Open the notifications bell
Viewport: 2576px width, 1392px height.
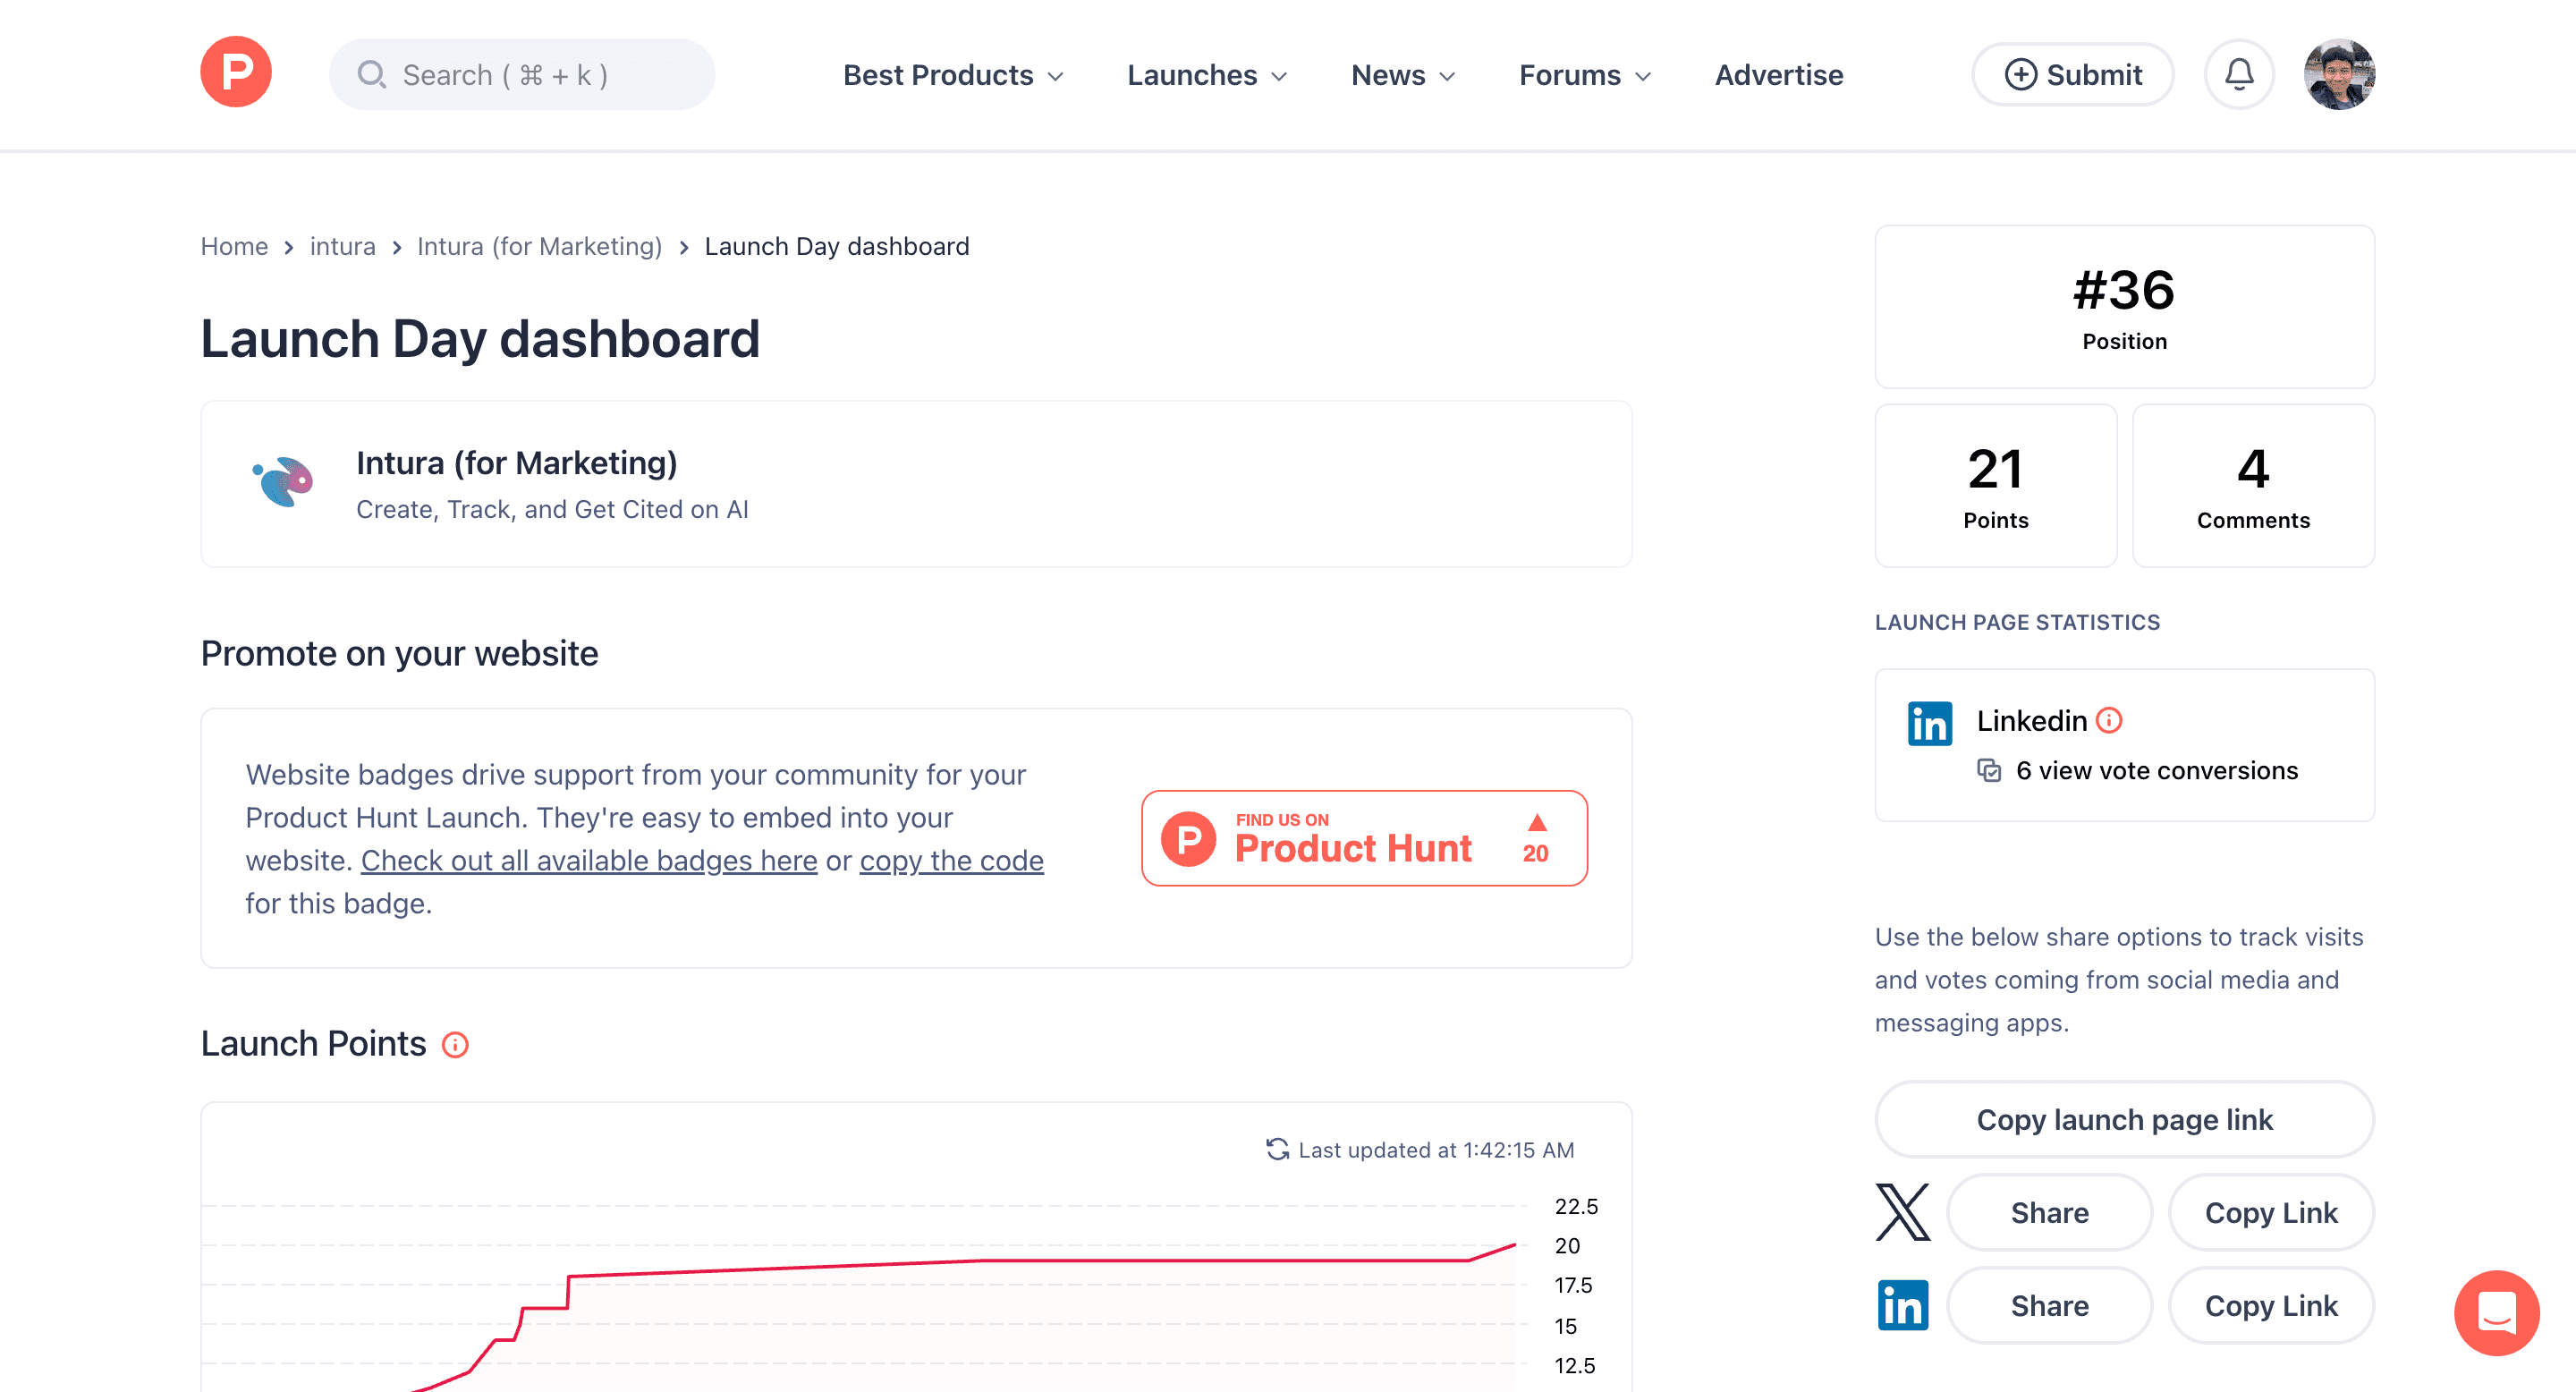tap(2239, 74)
